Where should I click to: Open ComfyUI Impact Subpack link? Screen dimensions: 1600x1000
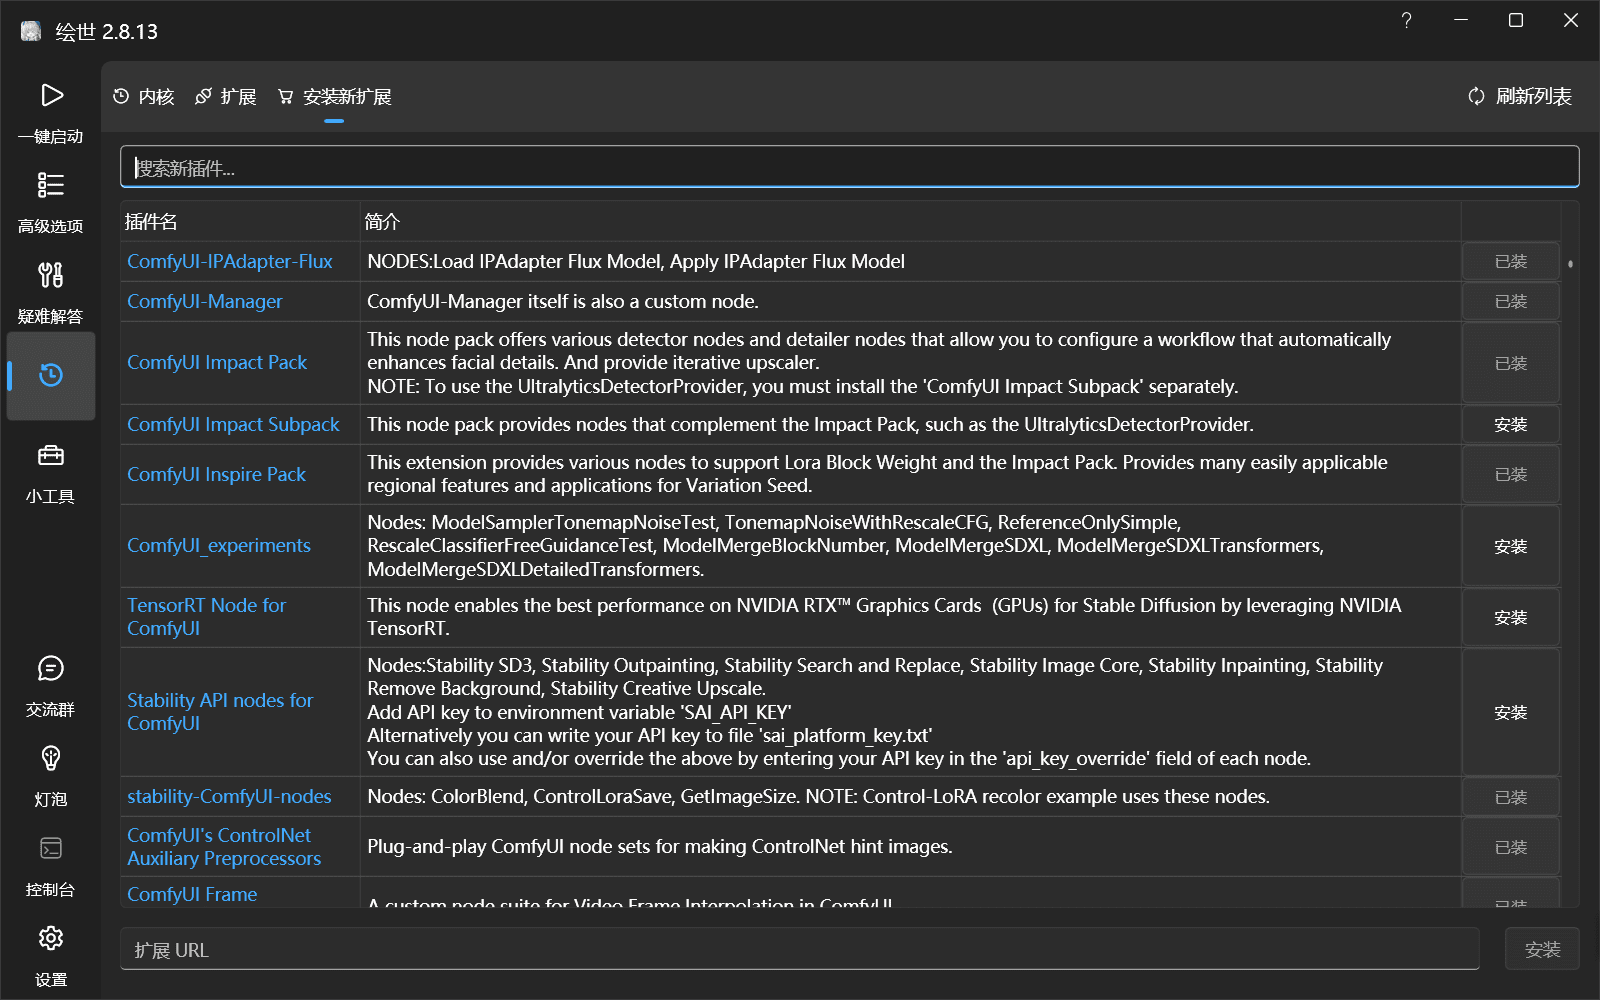(233, 424)
